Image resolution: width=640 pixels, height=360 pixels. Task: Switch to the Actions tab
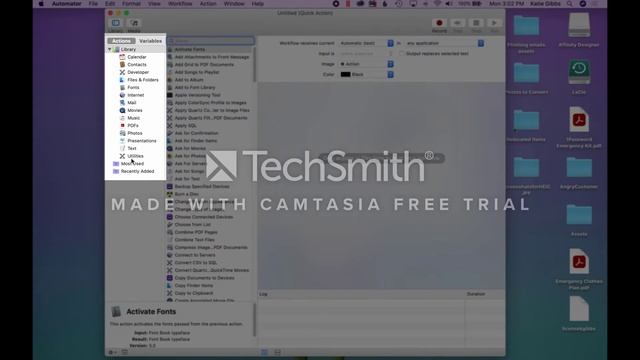tap(121, 41)
